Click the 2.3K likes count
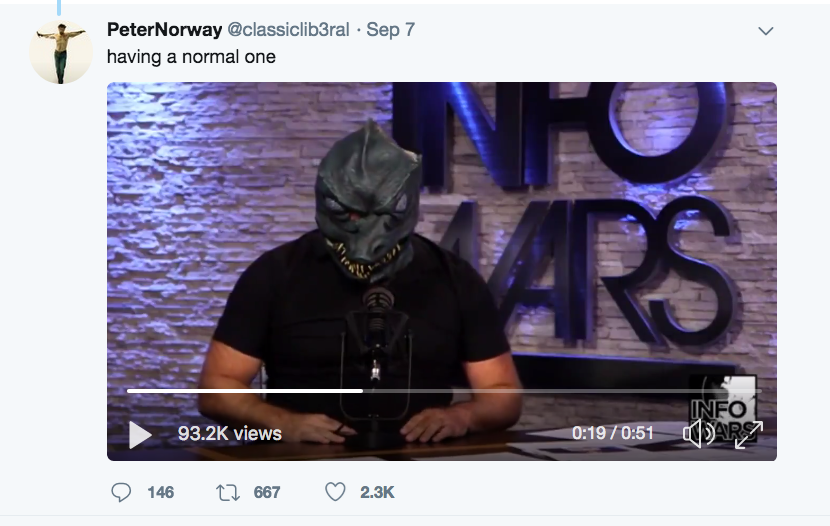830x526 pixels. pos(377,493)
